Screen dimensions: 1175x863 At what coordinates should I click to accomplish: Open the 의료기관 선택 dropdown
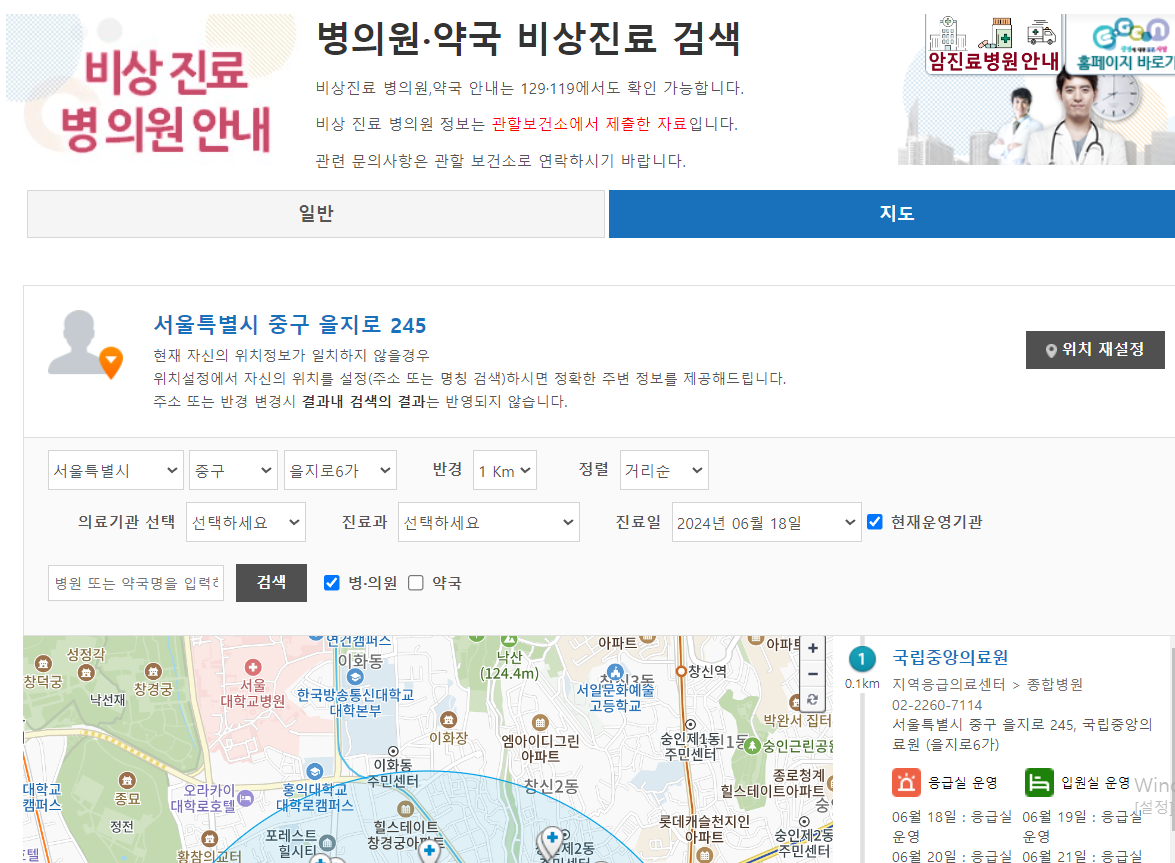pos(245,522)
